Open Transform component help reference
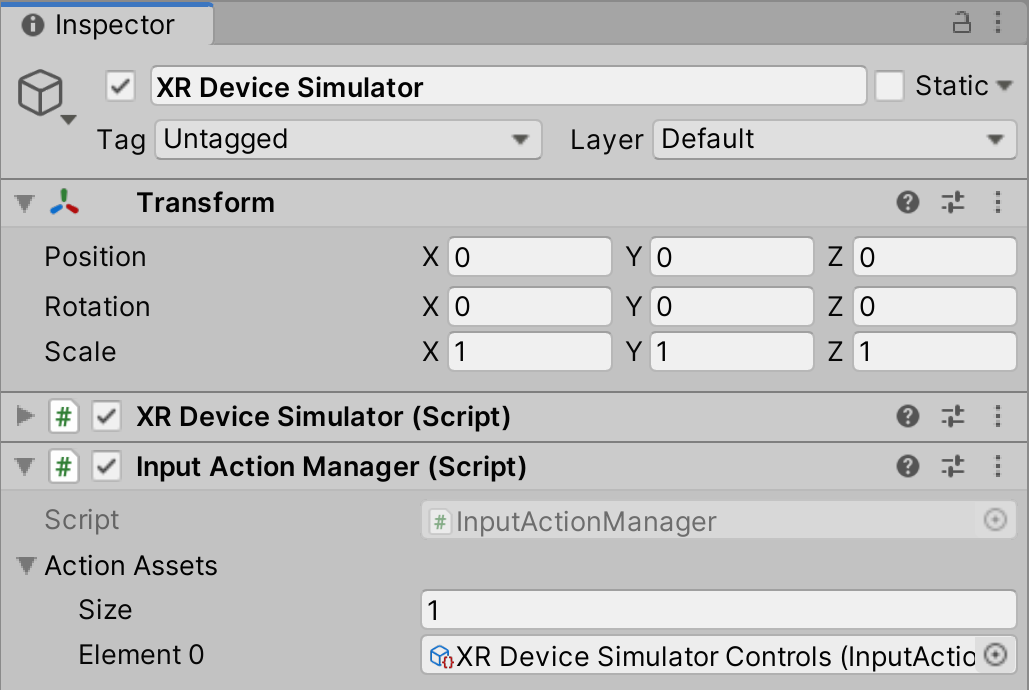1029x690 pixels. point(907,203)
